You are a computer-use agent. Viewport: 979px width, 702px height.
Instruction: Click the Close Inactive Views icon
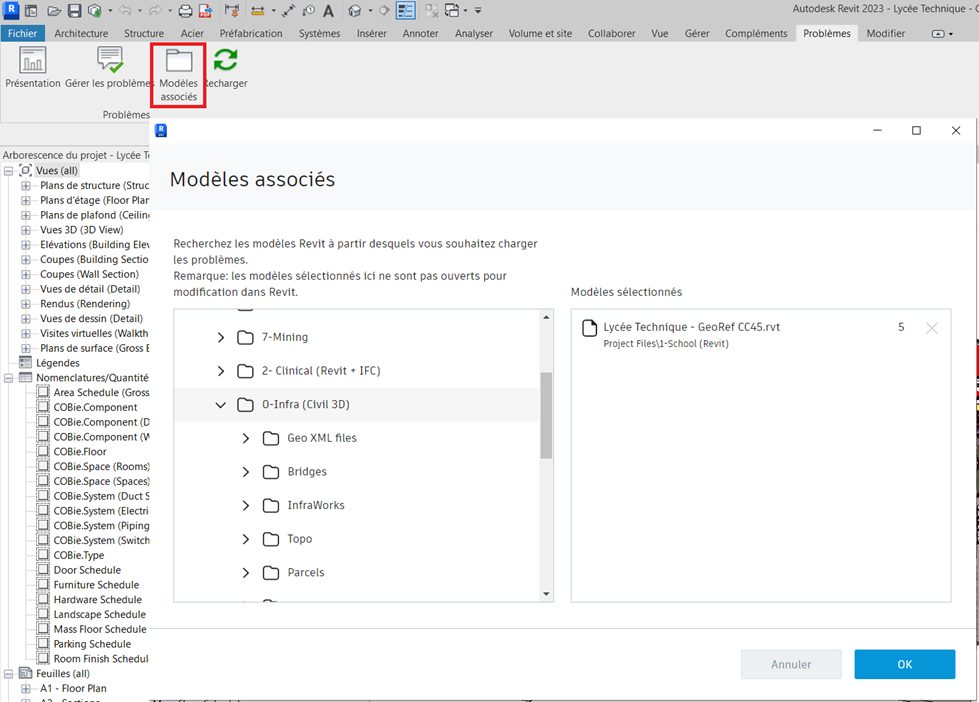431,11
